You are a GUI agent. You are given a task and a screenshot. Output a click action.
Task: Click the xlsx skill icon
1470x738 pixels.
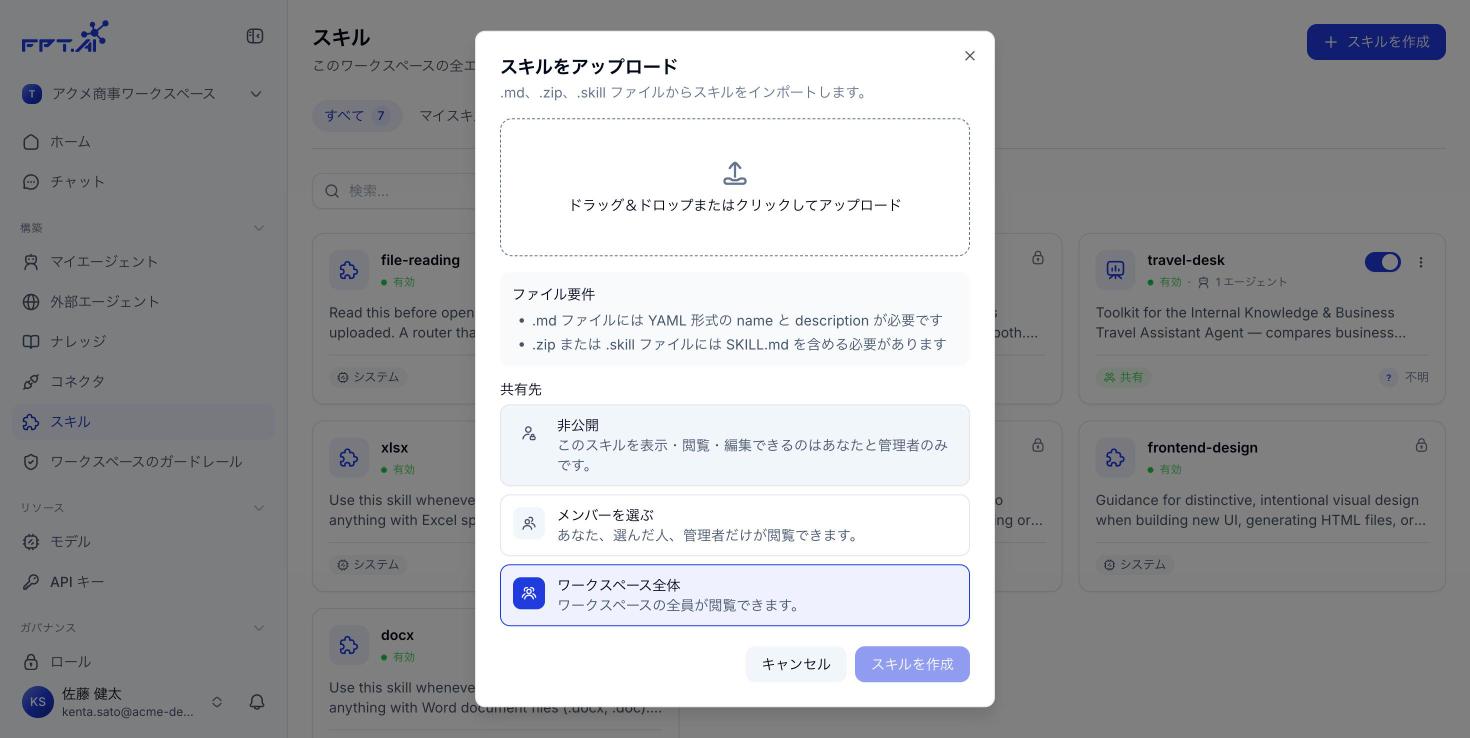[349, 458]
